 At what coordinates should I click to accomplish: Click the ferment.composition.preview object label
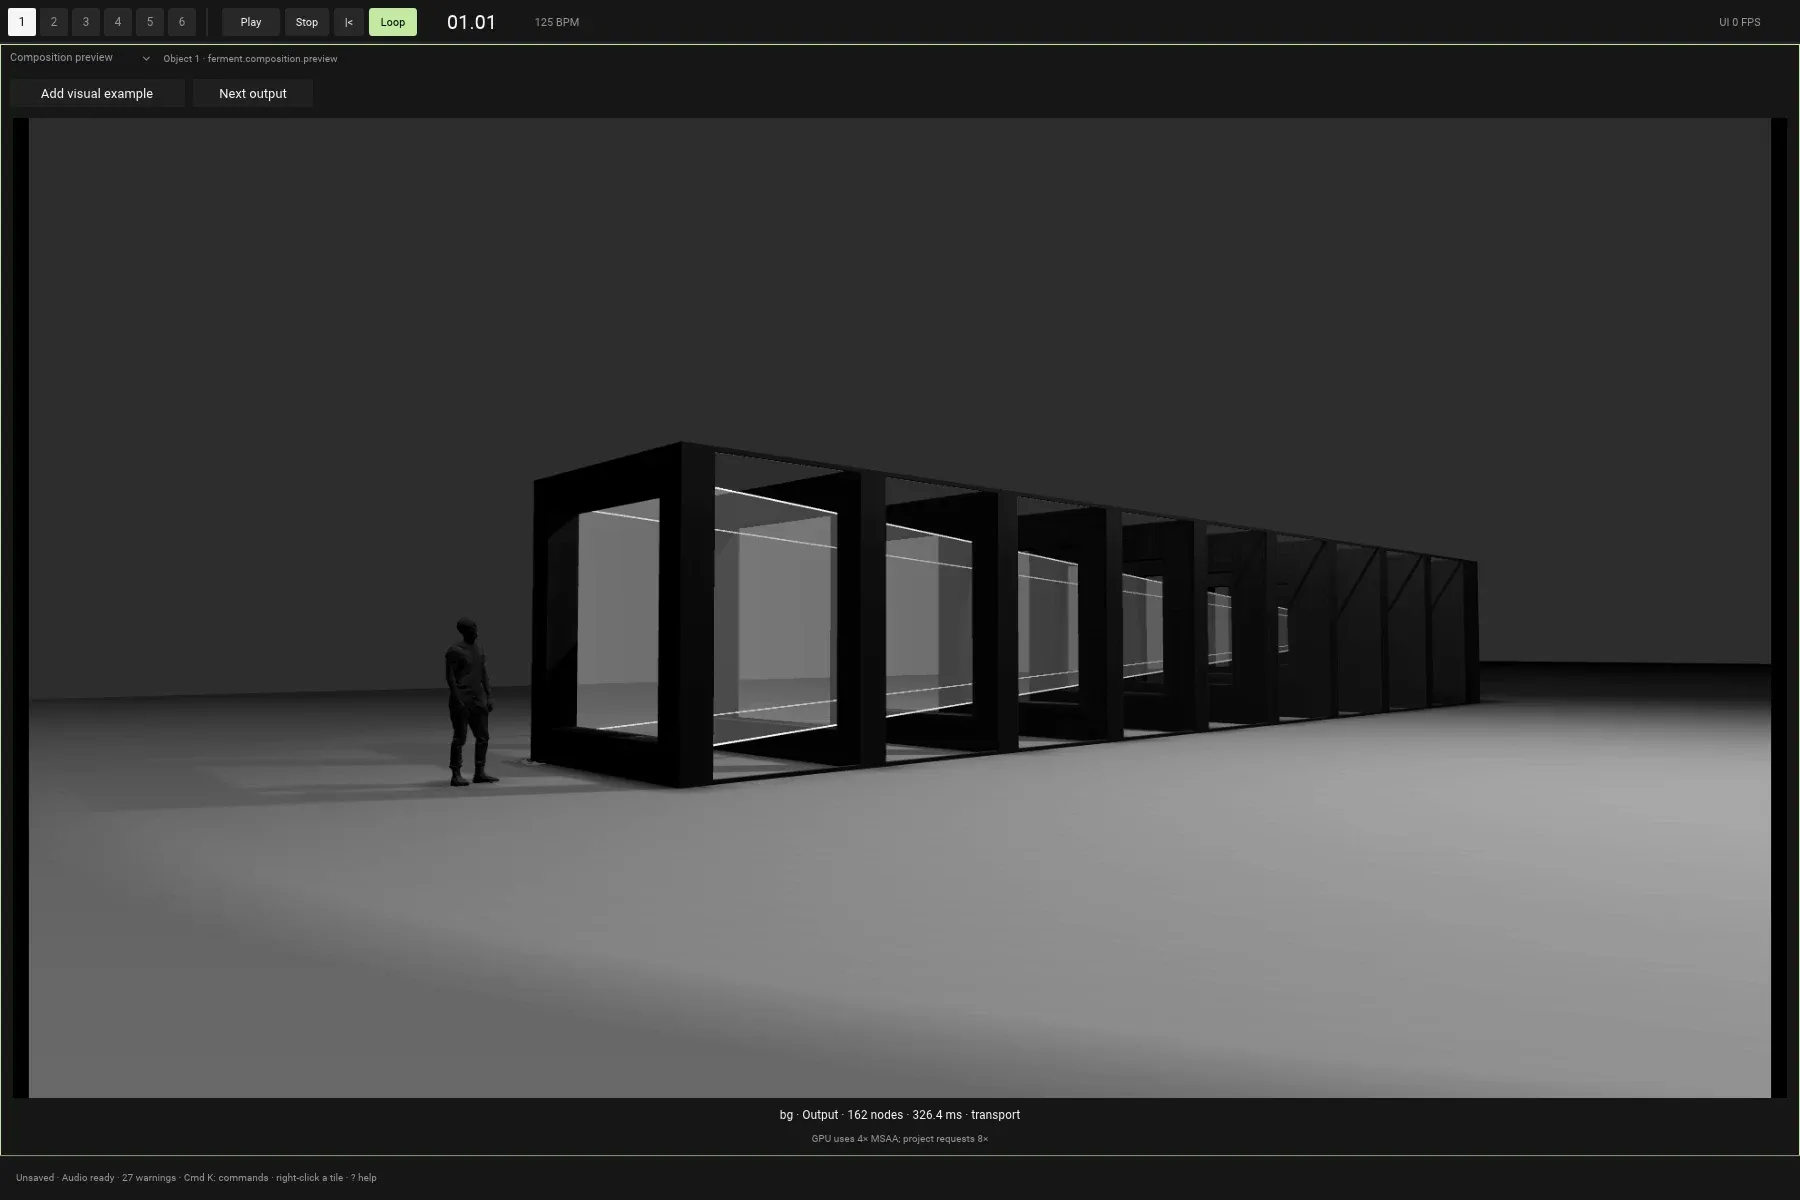pos(250,59)
